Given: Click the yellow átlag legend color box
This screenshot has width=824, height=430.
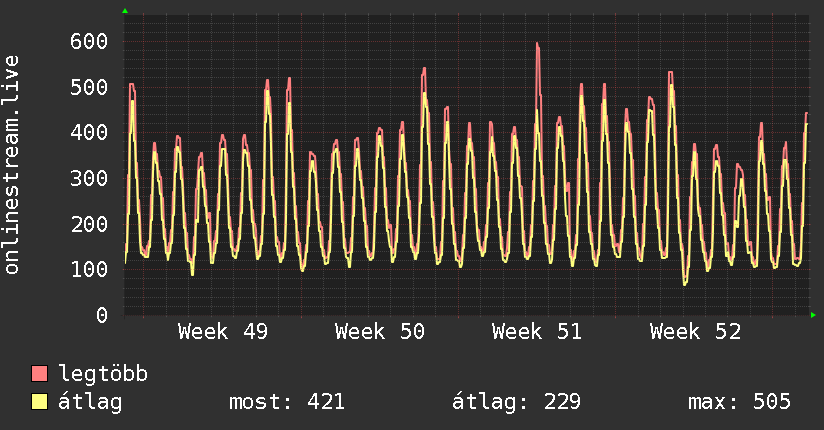Looking at the screenshot, I should pyautogui.click(x=39, y=402).
